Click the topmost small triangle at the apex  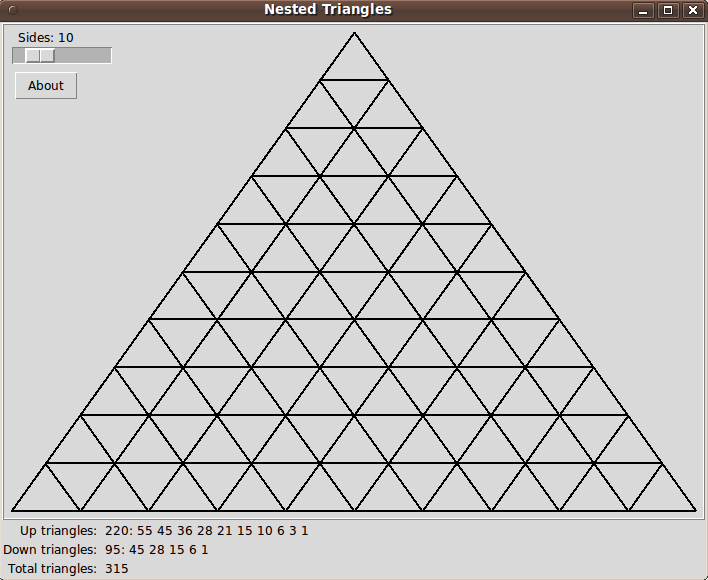point(354,63)
